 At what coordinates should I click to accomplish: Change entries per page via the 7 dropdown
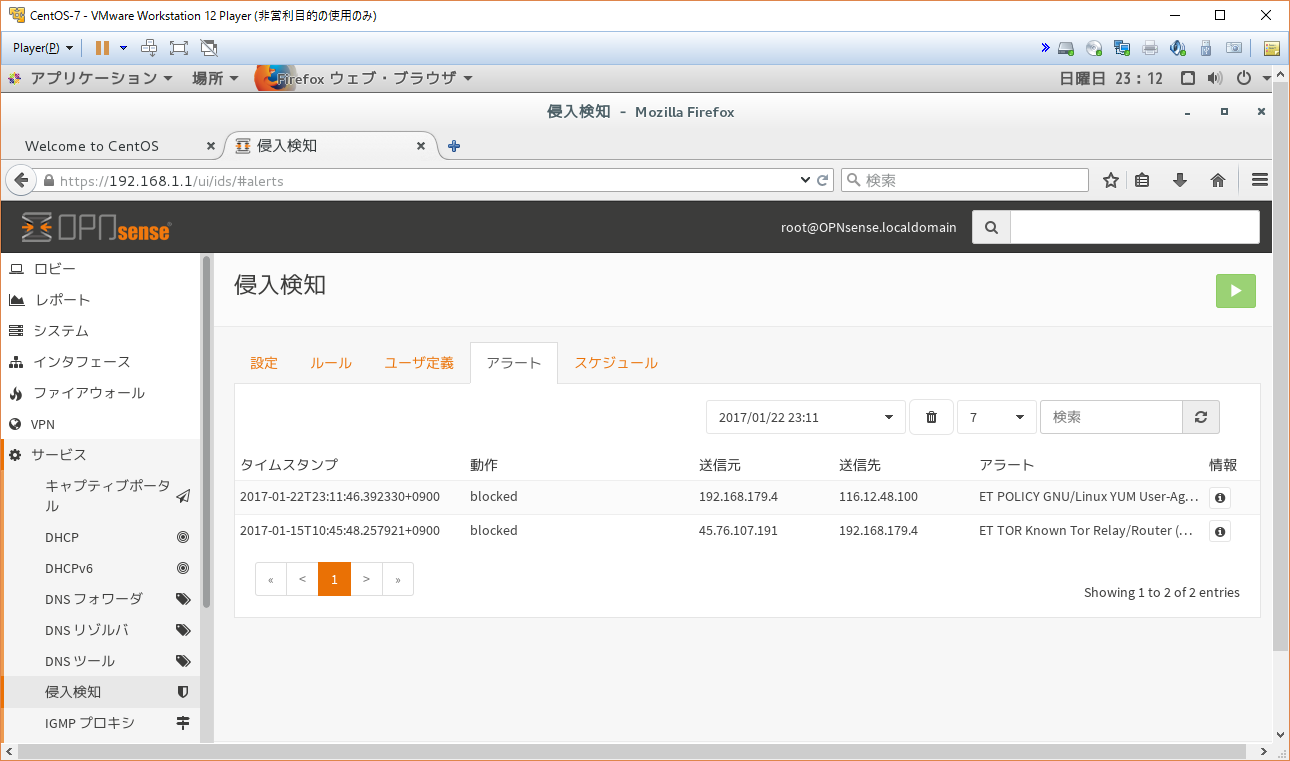pos(996,417)
